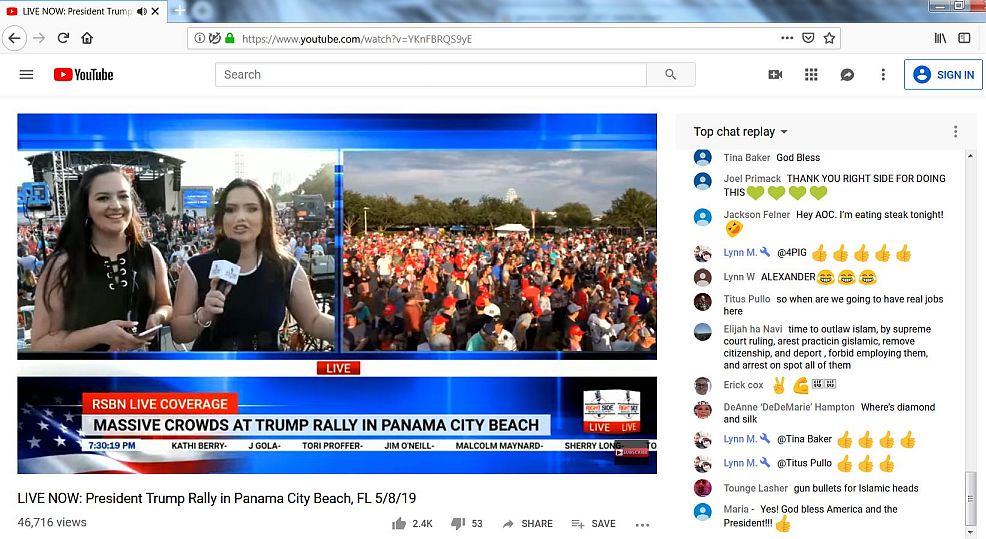Bookmark this page with the star icon

[x=829, y=38]
